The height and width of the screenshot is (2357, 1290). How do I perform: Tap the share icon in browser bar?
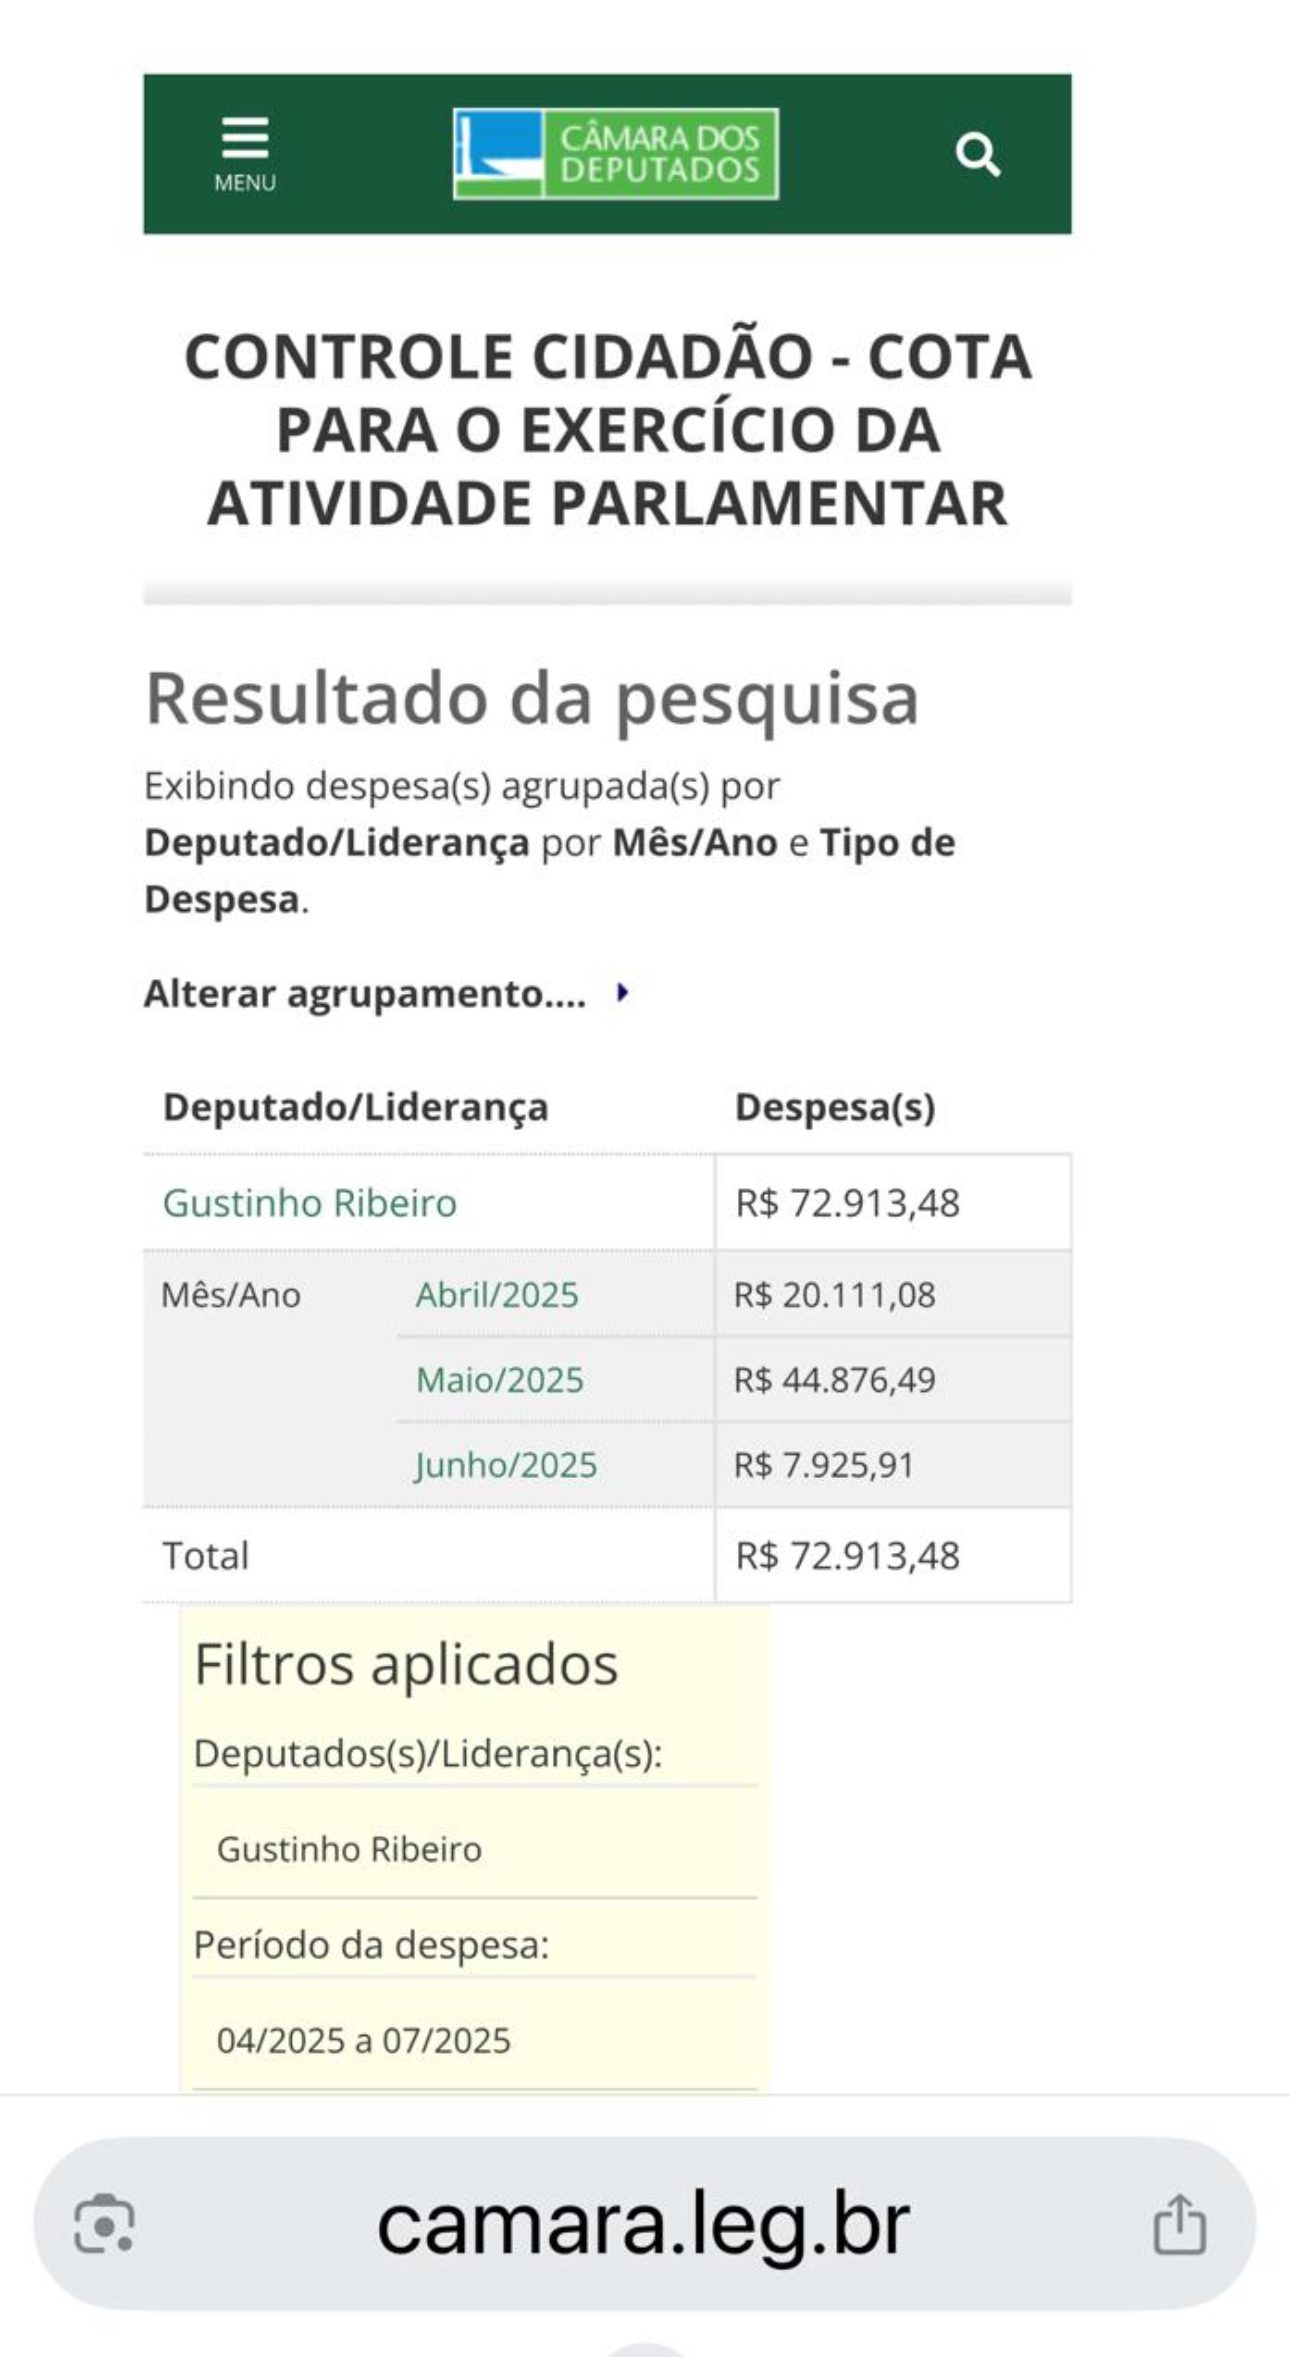pos(1180,2224)
